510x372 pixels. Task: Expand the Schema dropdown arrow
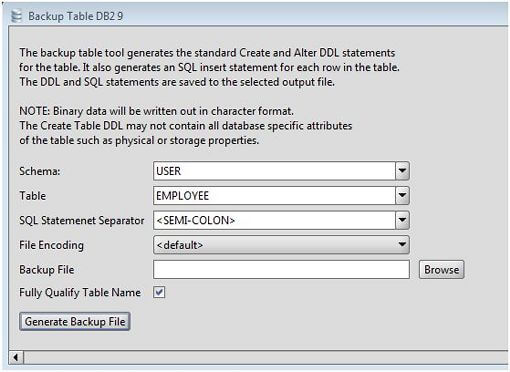pos(402,171)
